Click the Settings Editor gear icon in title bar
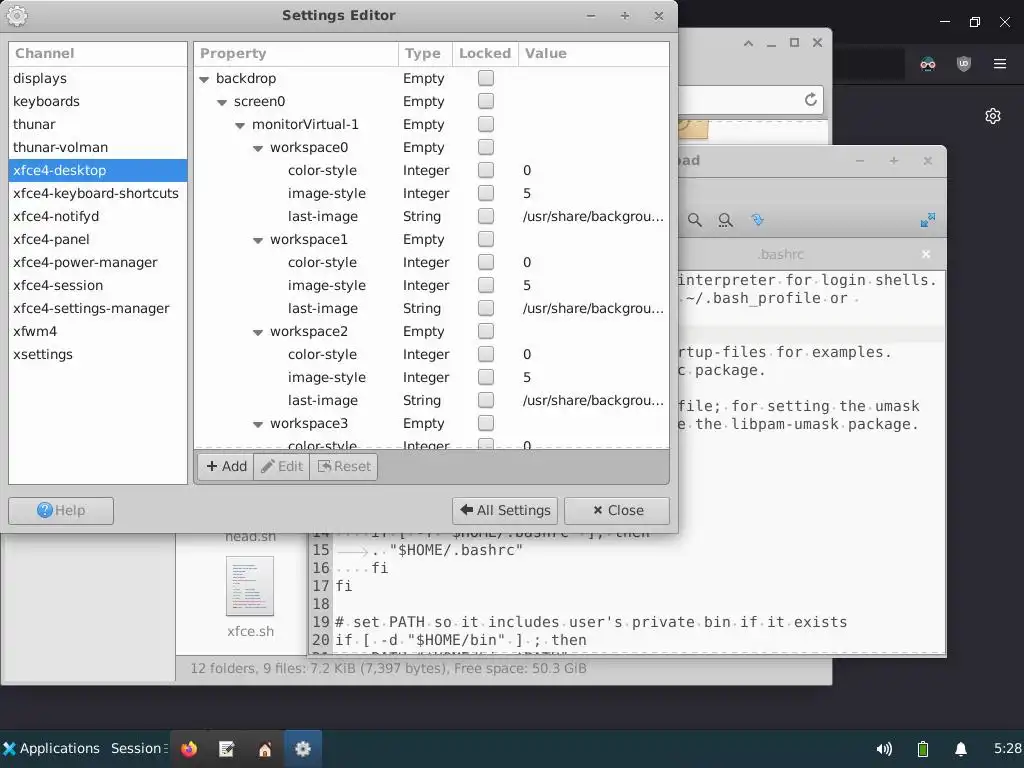The width and height of the screenshot is (1024, 768). point(17,16)
